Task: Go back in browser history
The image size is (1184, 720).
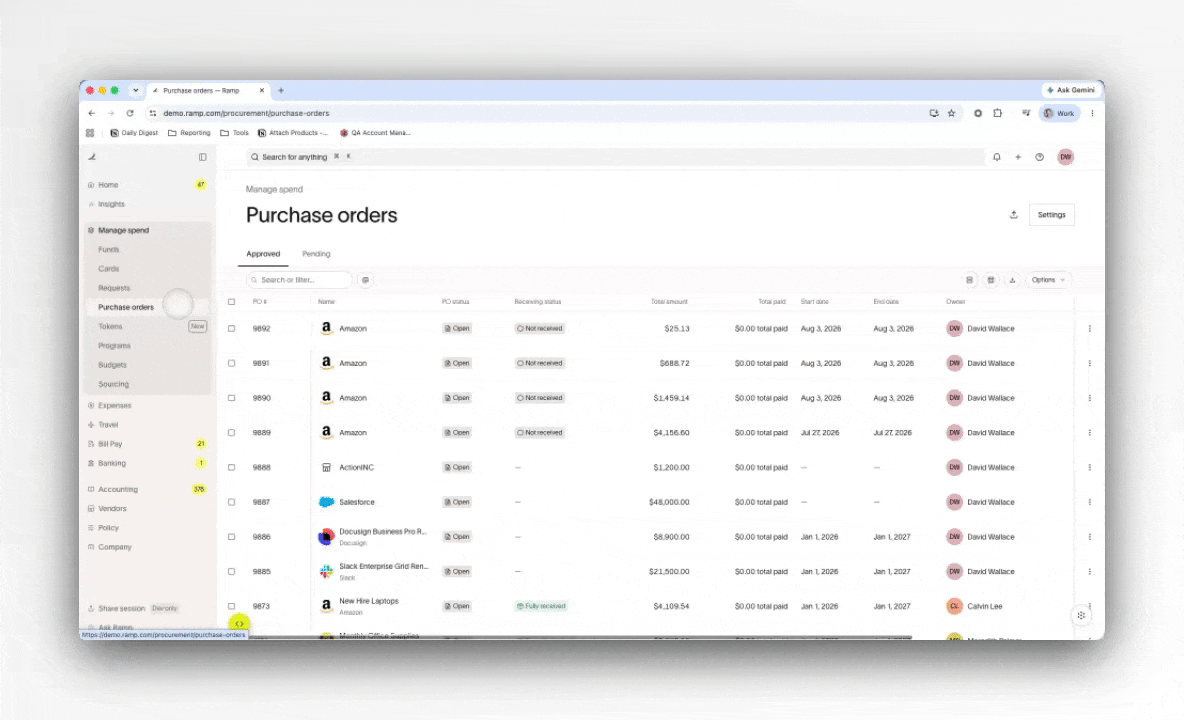Action: click(92, 113)
